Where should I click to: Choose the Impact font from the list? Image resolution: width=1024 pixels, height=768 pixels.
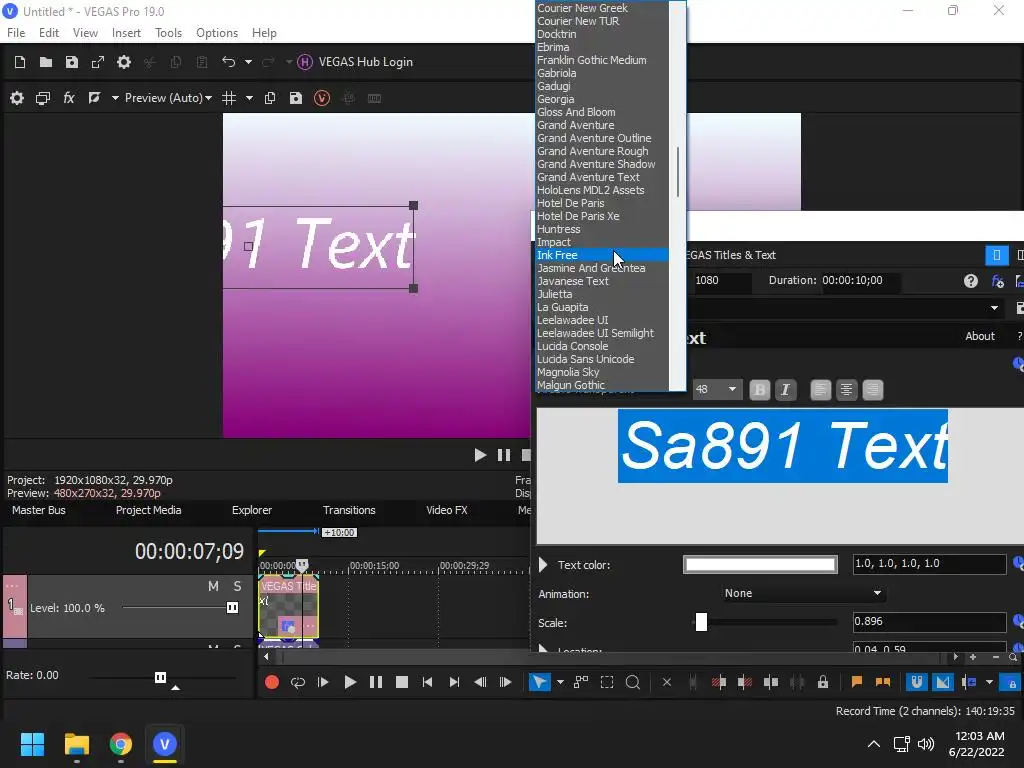point(601,242)
